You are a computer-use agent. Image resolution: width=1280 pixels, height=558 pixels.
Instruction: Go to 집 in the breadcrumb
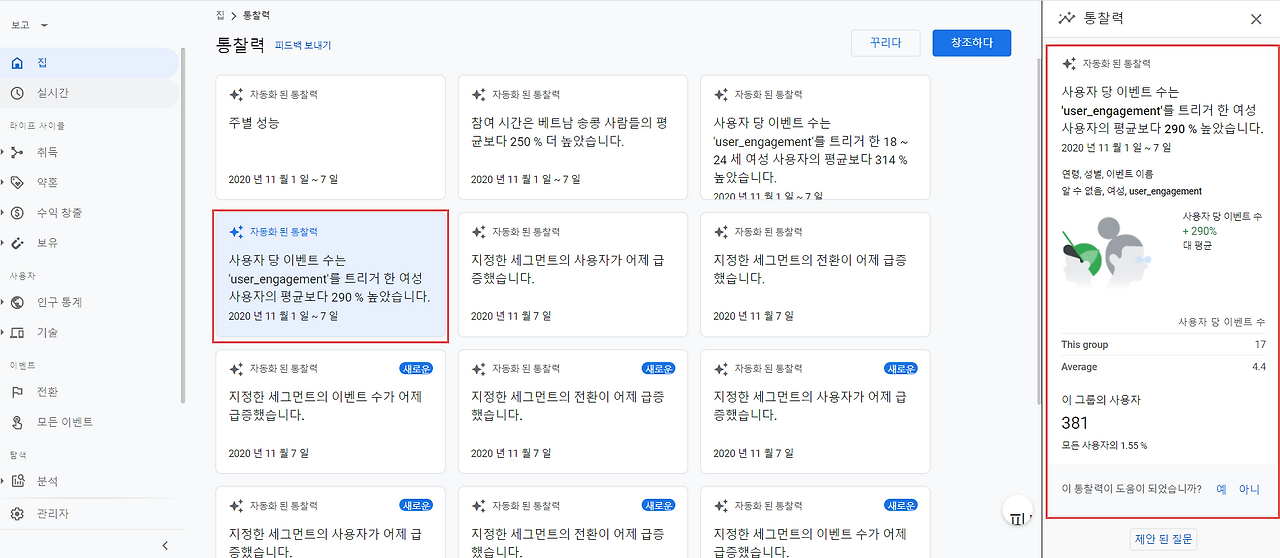[220, 15]
